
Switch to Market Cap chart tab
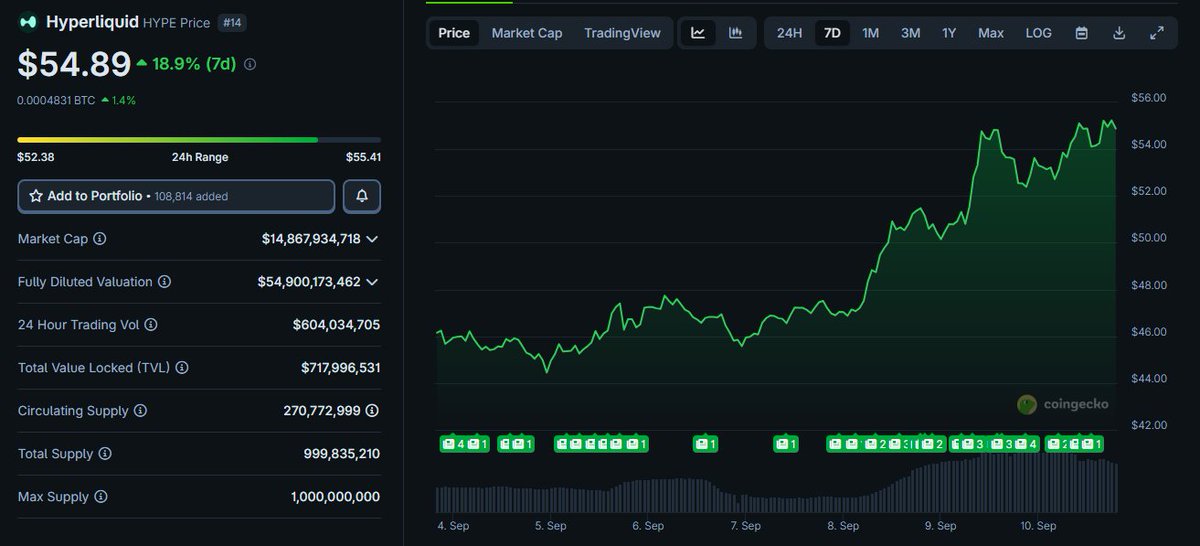527,33
